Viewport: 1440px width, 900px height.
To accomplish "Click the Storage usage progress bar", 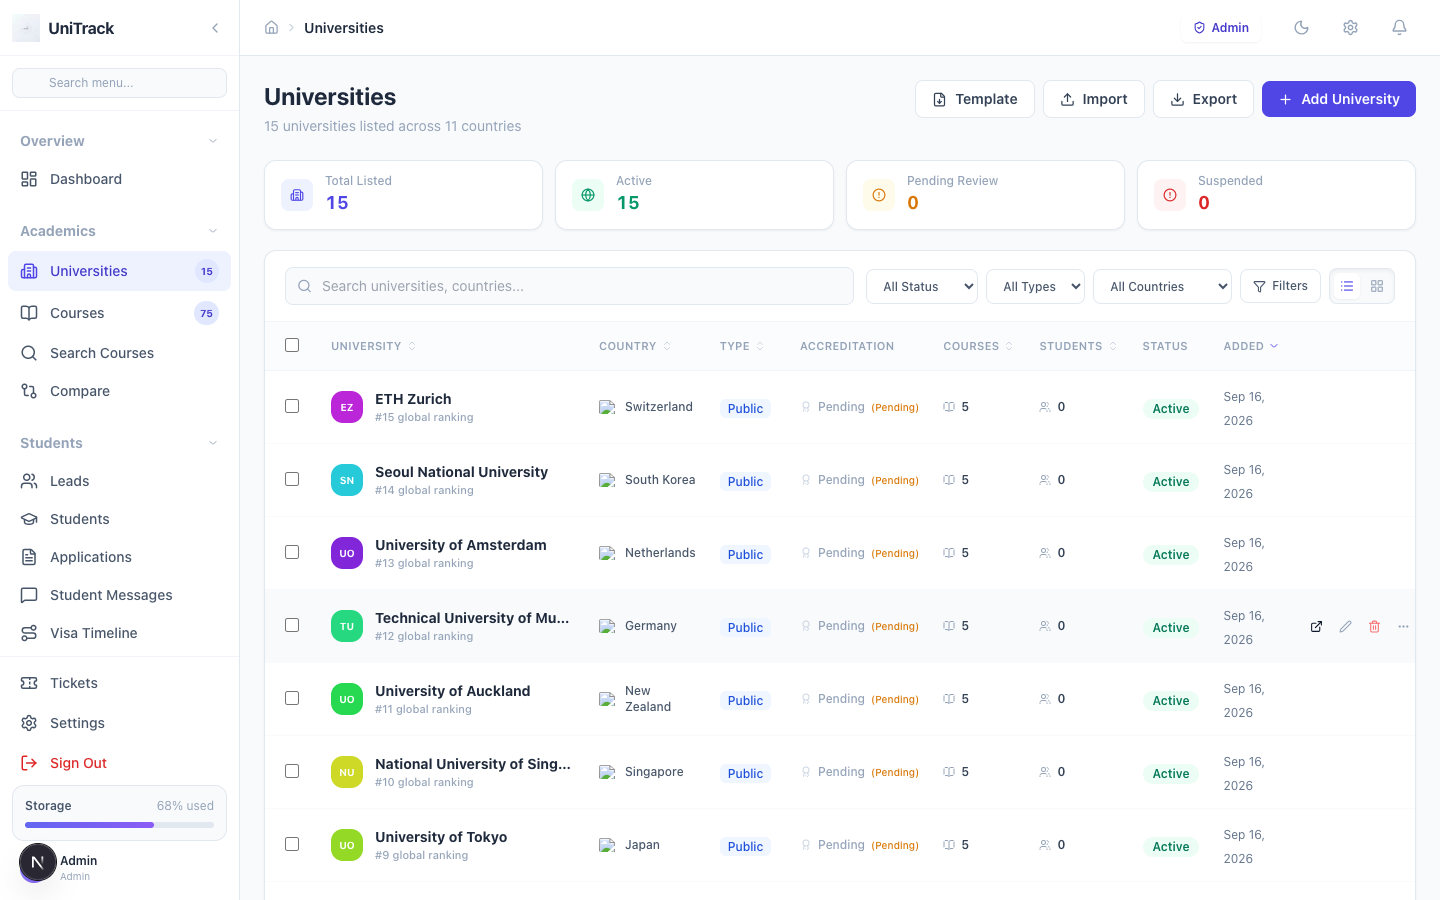I will [119, 825].
